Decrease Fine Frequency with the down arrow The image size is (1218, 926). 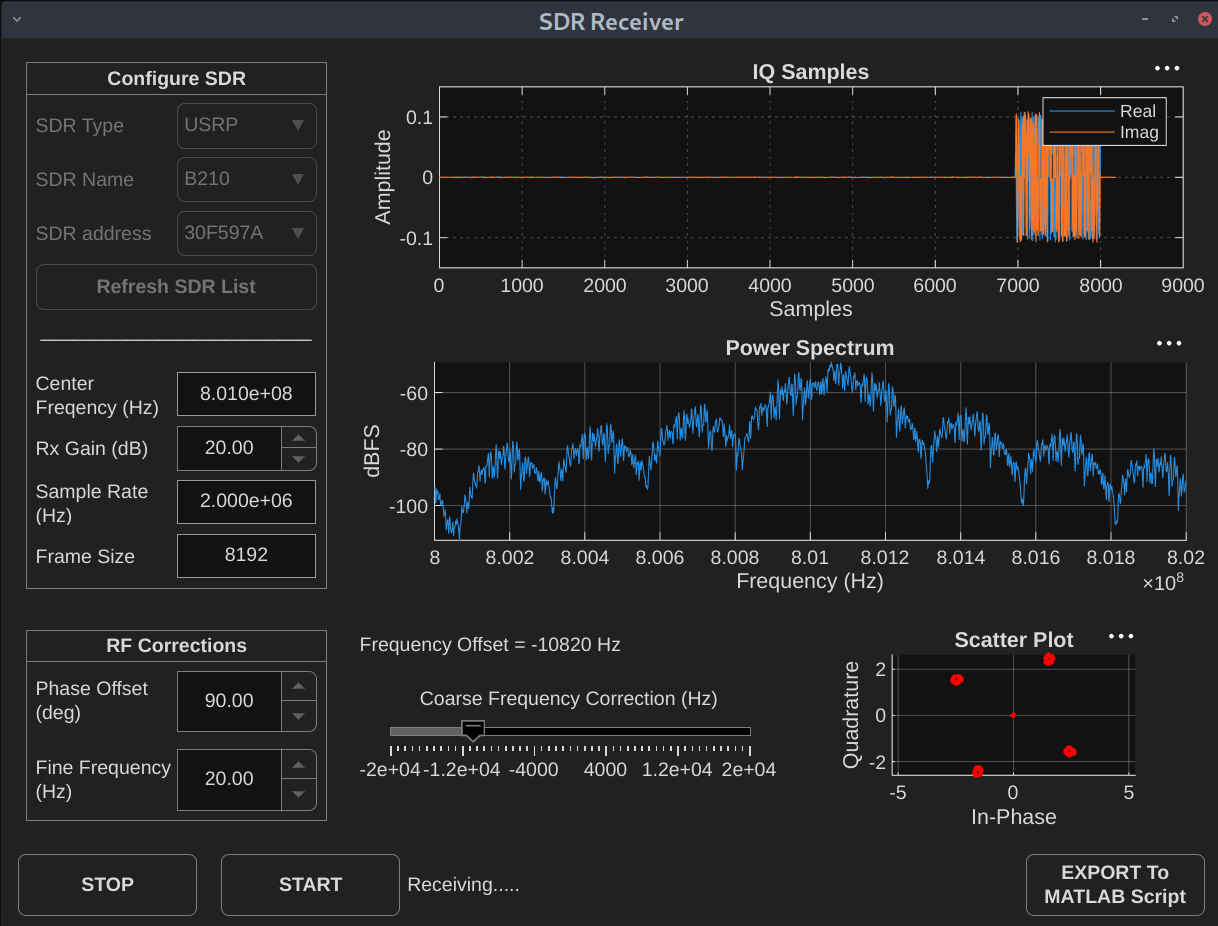(298, 795)
